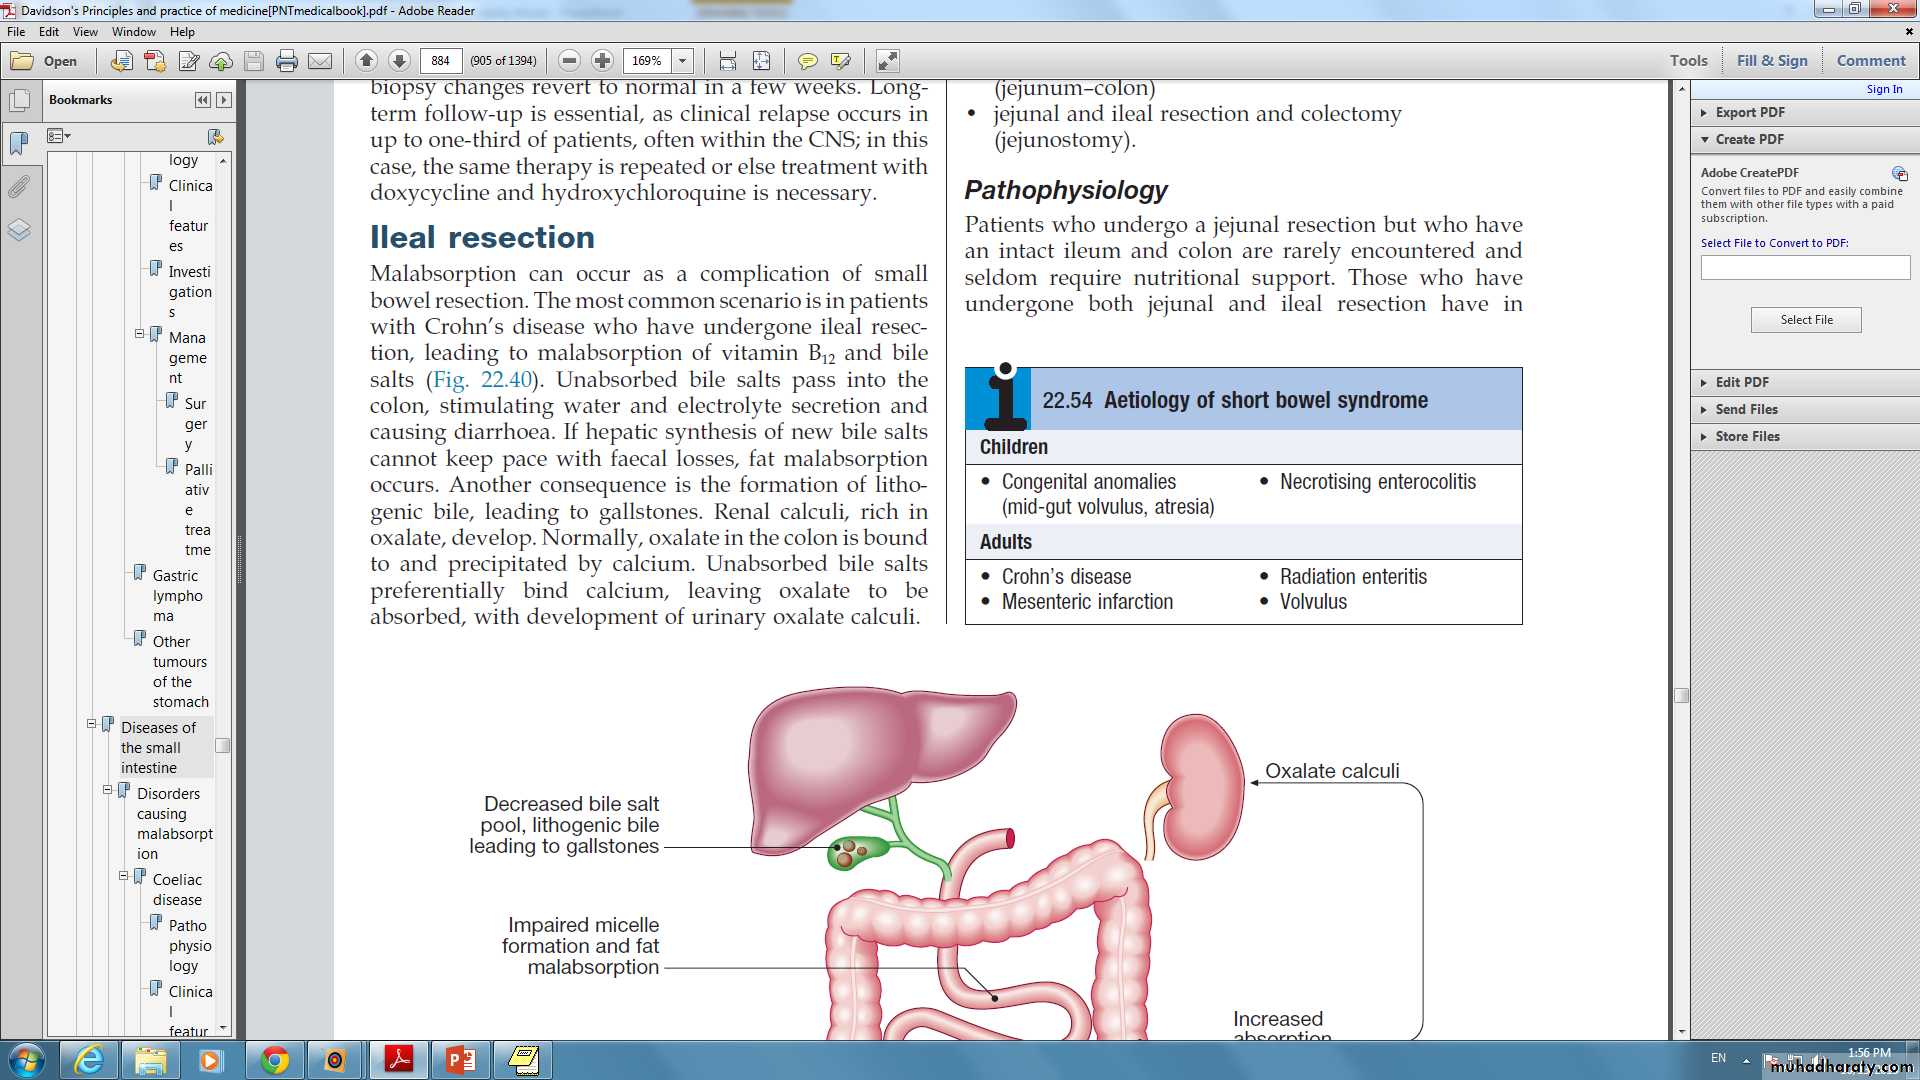1920x1080 pixels.
Task: Open the Attachments panel paperclip icon
Action: coord(19,187)
